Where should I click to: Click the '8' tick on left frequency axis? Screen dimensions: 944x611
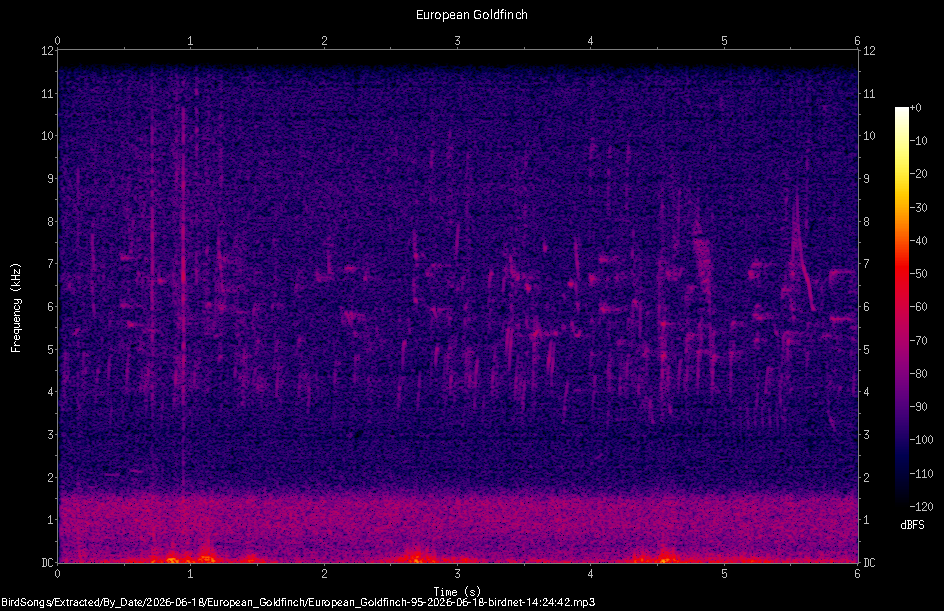(x=50, y=222)
